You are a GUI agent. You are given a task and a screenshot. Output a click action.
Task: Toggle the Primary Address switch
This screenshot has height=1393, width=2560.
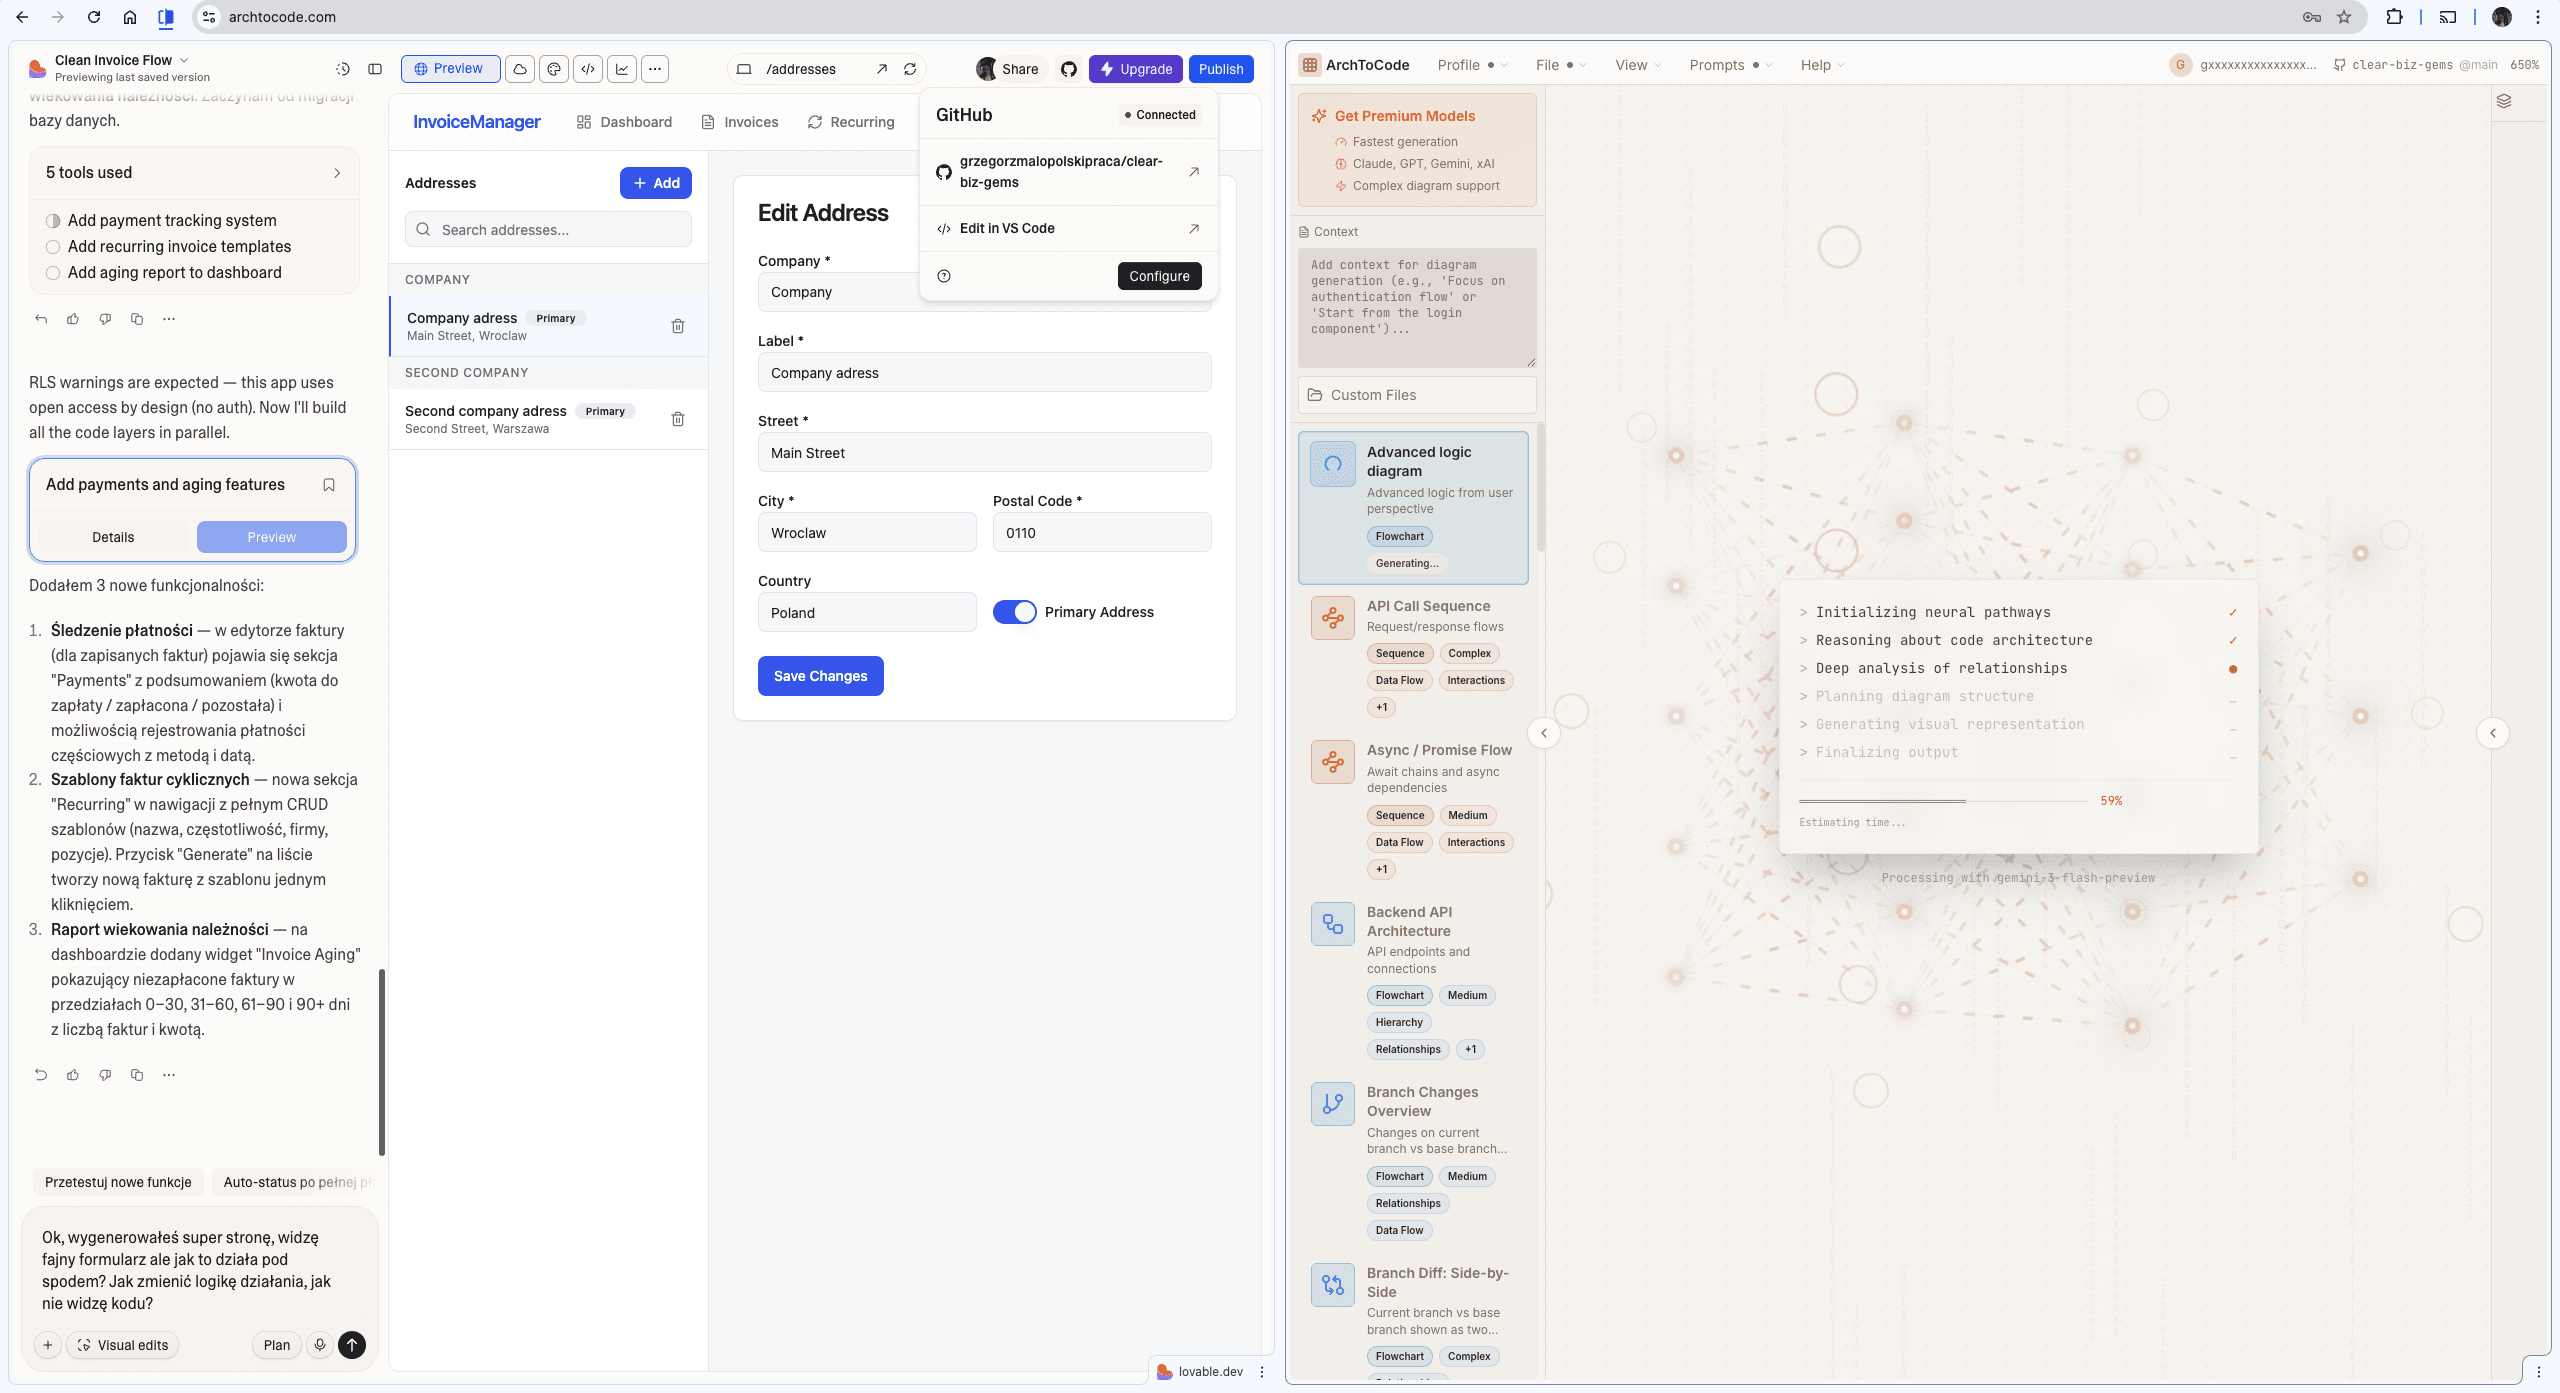(1014, 611)
